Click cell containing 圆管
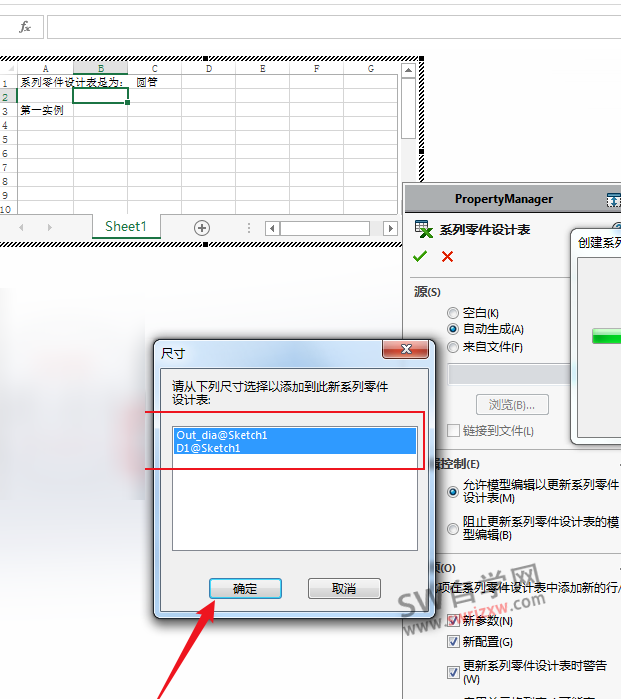This screenshot has height=699, width=621. click(x=155, y=82)
